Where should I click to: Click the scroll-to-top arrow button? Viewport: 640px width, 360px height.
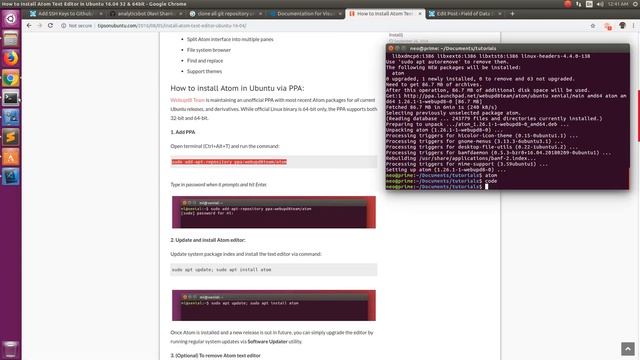628,349
